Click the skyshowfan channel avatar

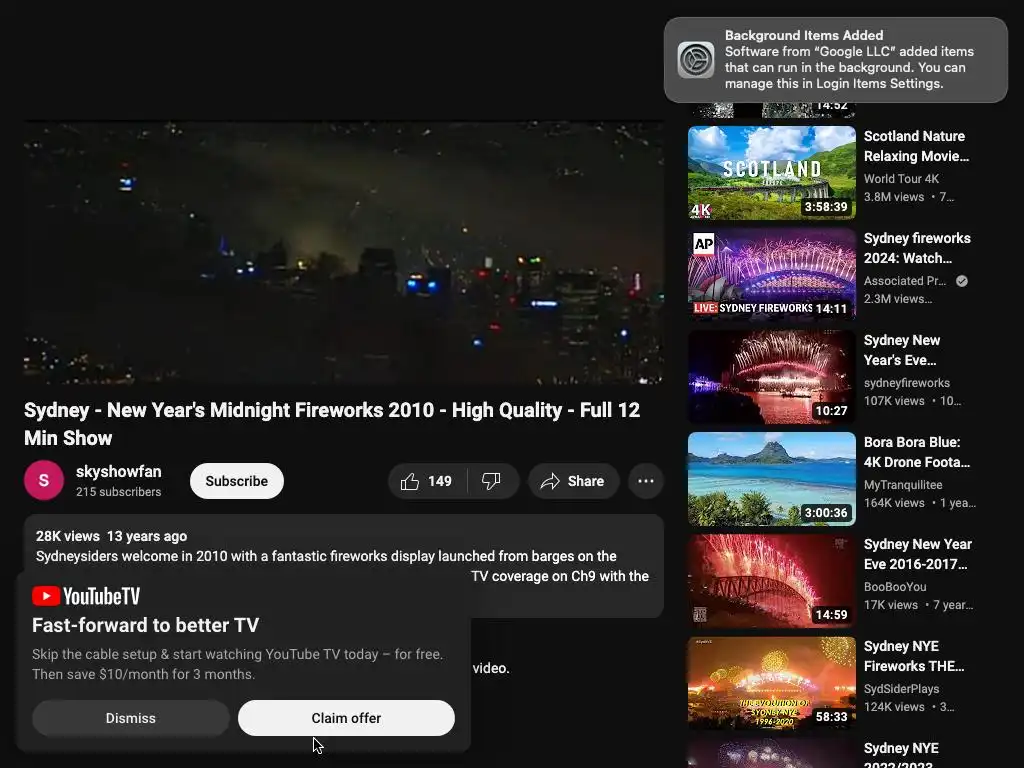pyautogui.click(x=44, y=481)
